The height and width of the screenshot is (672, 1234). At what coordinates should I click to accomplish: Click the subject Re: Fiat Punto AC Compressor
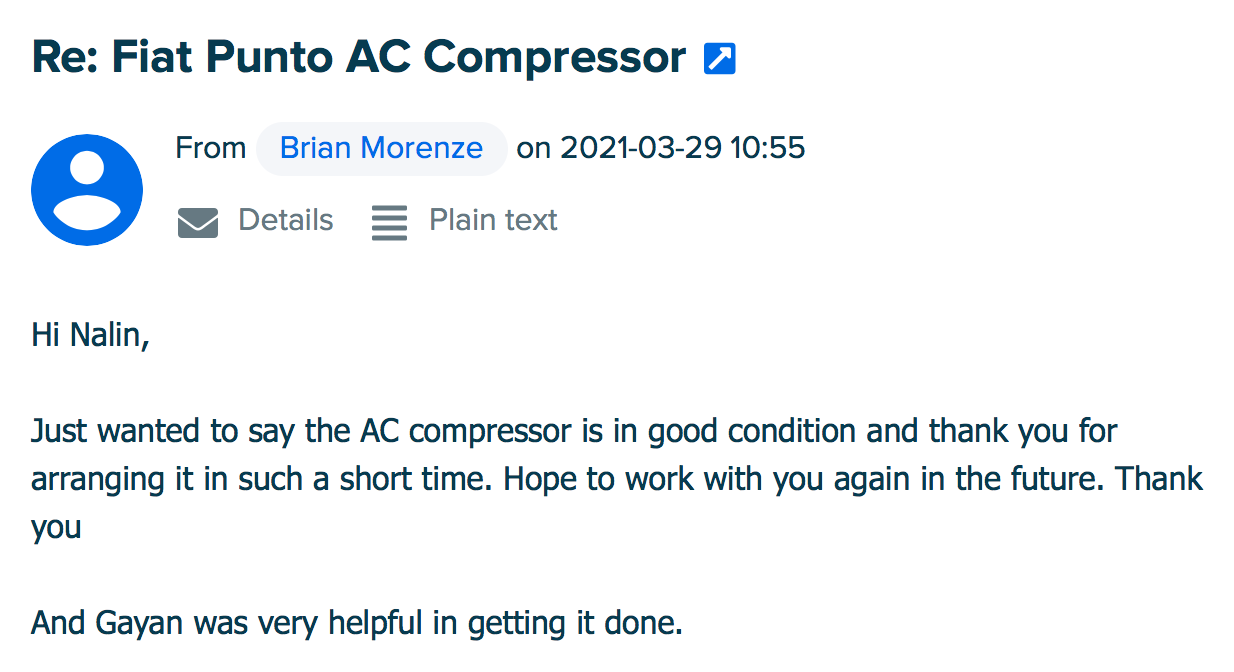(359, 57)
